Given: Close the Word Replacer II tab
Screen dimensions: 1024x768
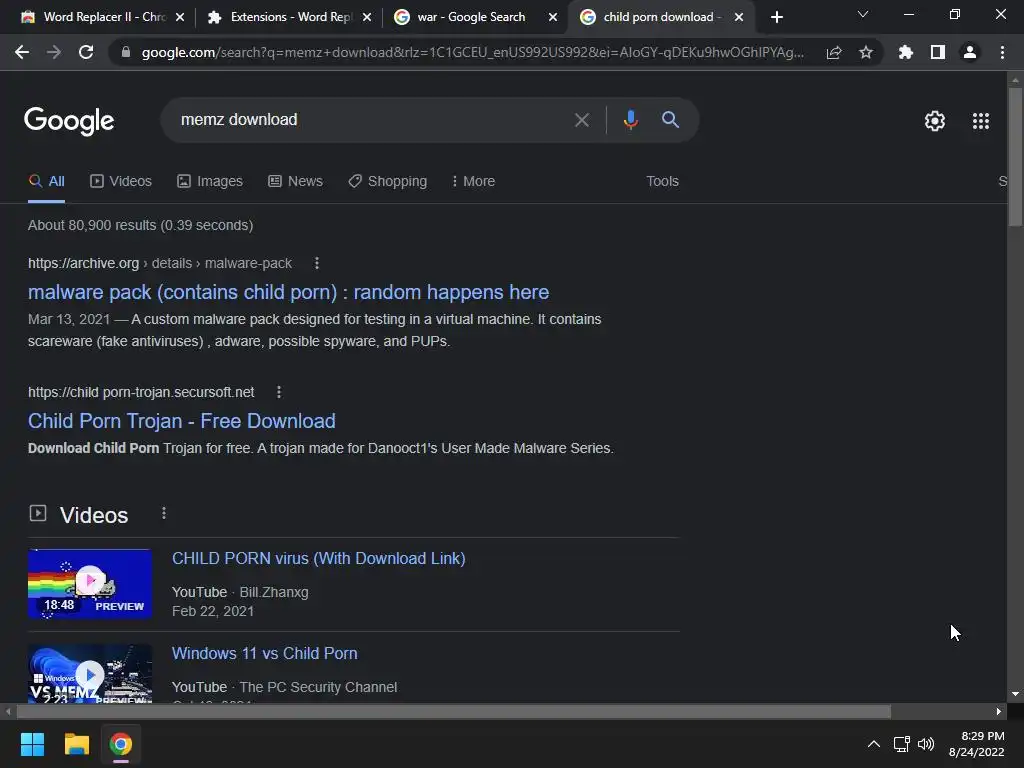Looking at the screenshot, I should [180, 17].
